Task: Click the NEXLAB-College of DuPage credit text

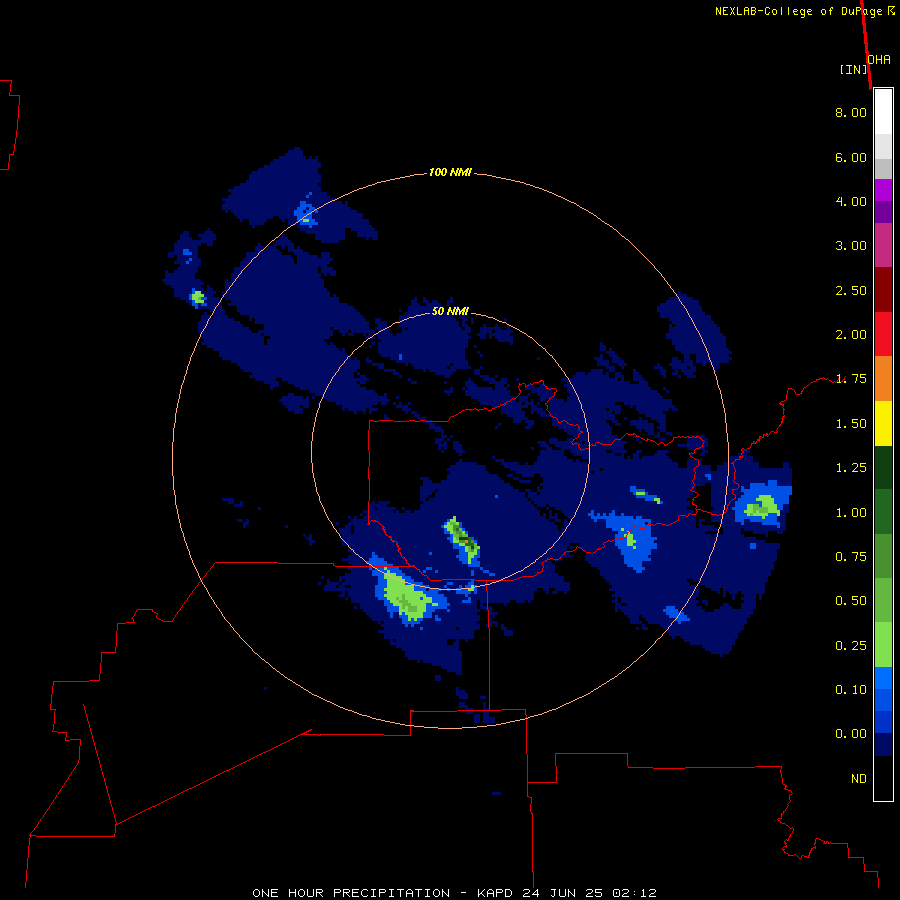Action: point(798,11)
